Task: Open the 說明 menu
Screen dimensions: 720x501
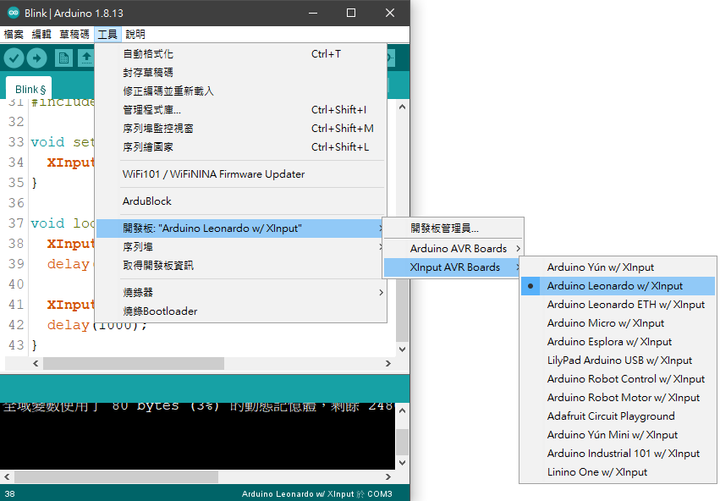Action: 135,34
